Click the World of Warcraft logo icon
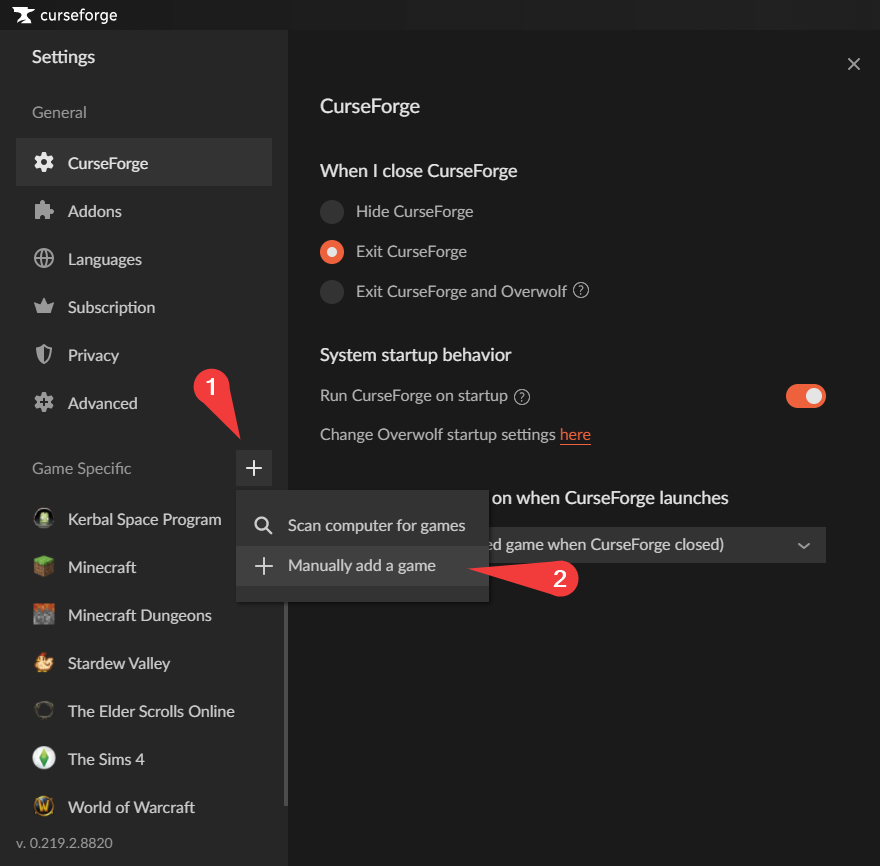The width and height of the screenshot is (880, 866). click(x=44, y=807)
